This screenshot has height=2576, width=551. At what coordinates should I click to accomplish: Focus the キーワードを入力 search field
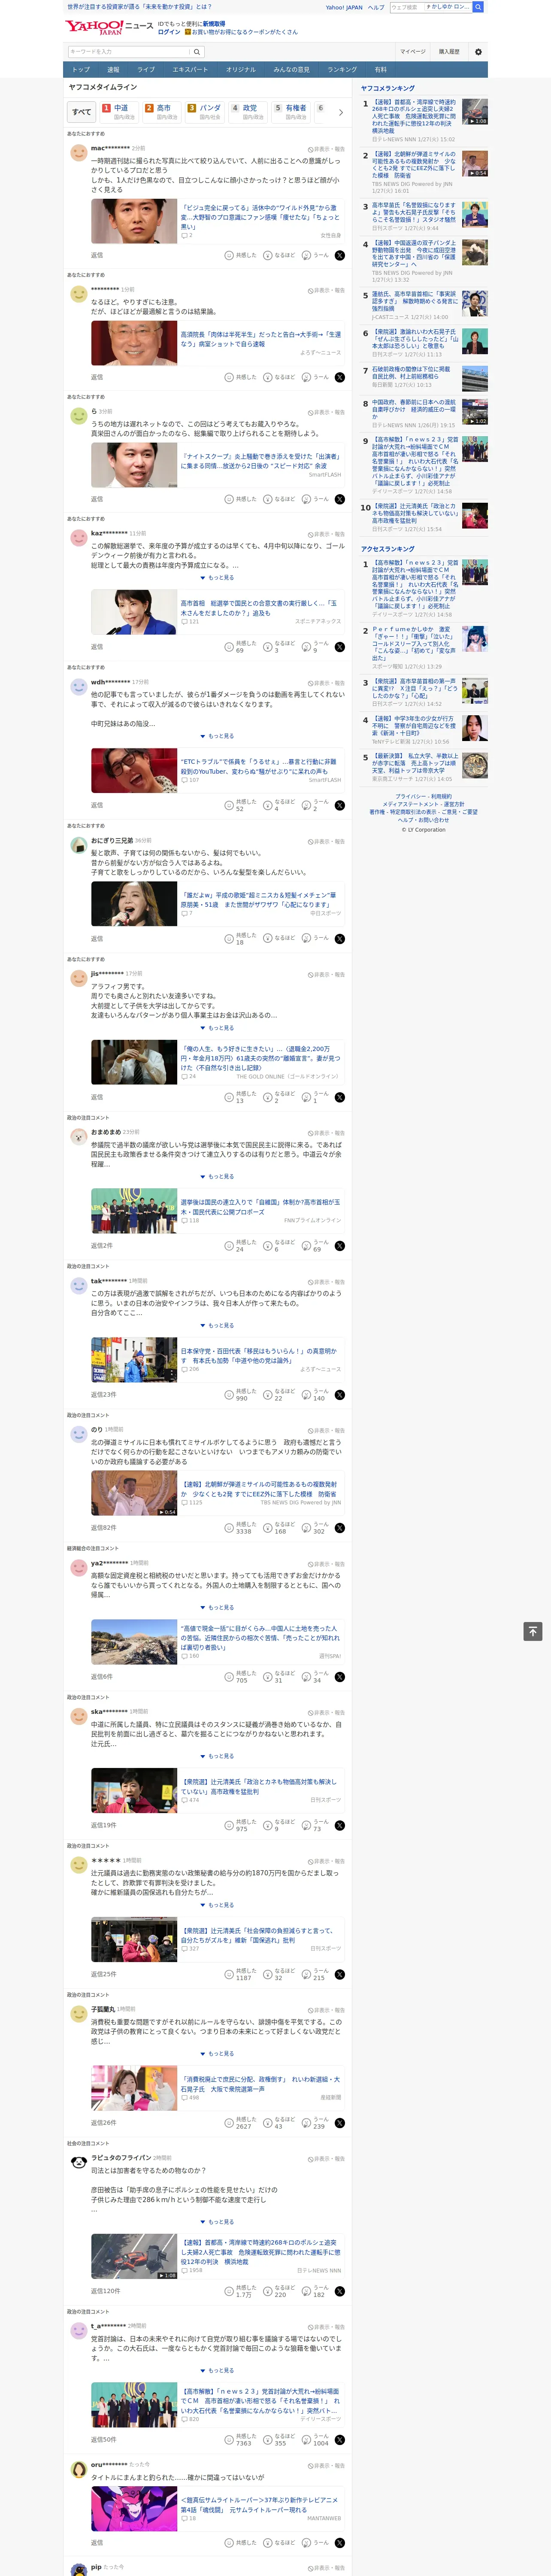129,51
